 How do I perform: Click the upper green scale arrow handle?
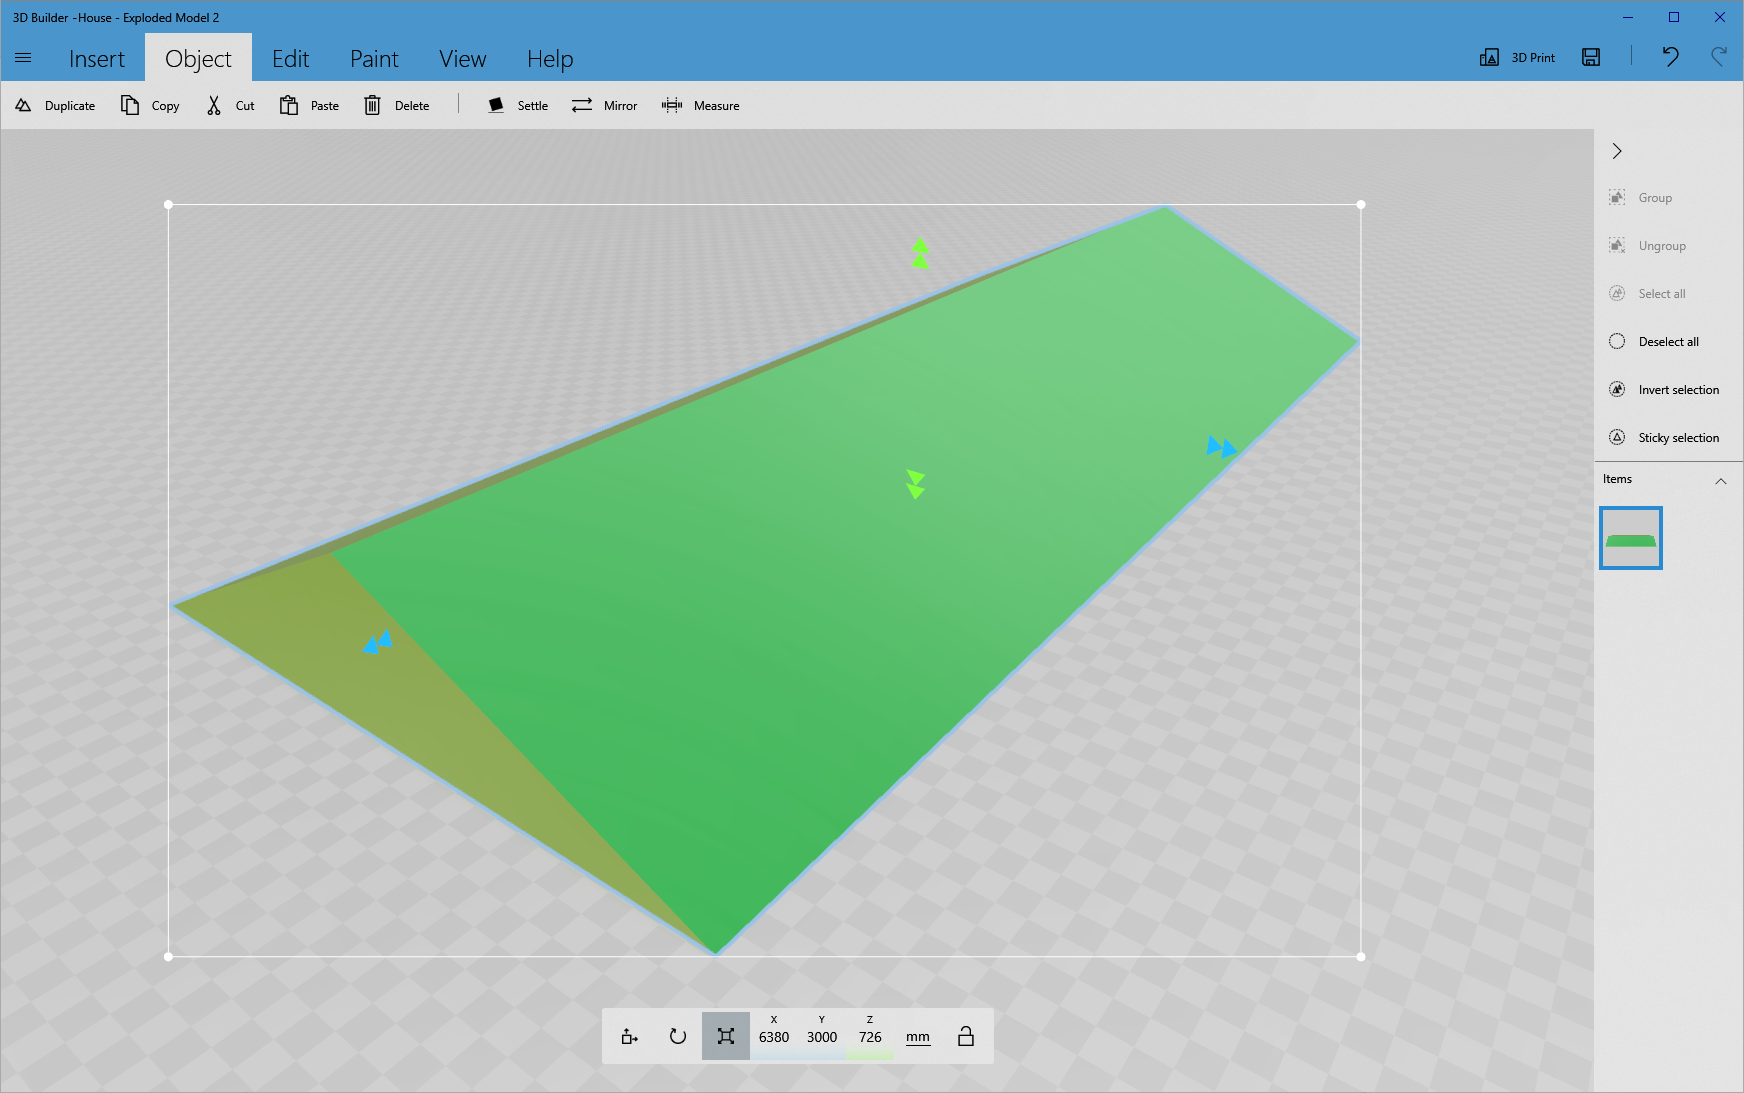pos(920,253)
